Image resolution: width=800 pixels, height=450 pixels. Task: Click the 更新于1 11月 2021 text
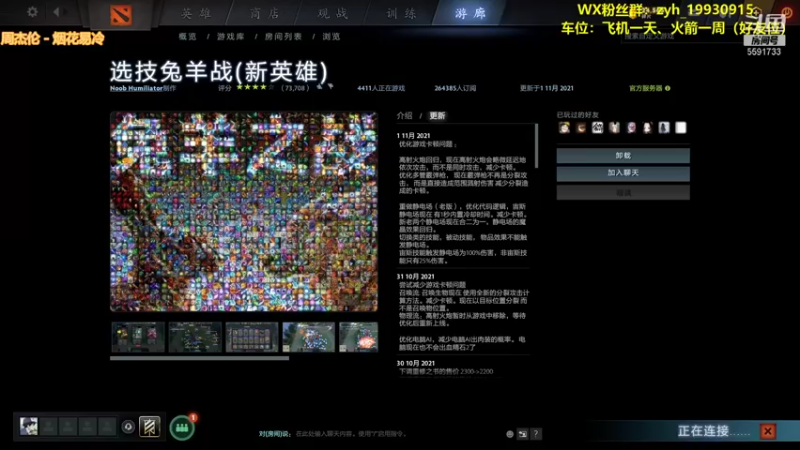tap(546, 88)
